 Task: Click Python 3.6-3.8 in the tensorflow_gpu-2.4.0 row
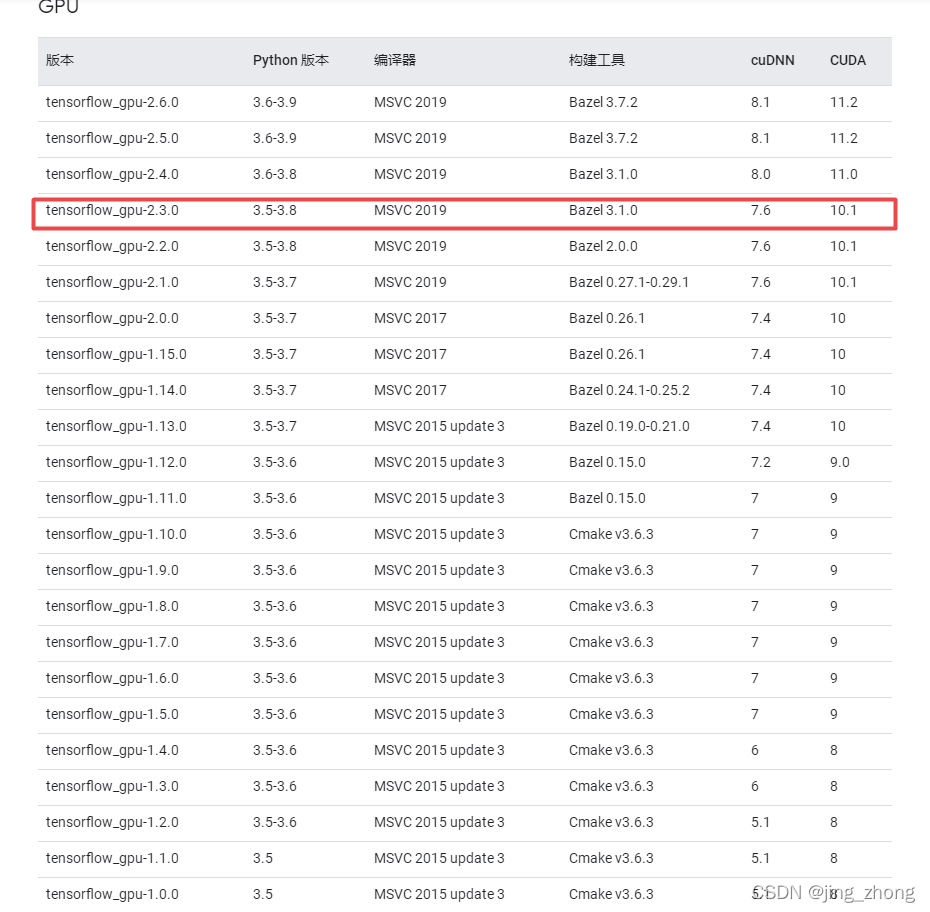tap(275, 174)
